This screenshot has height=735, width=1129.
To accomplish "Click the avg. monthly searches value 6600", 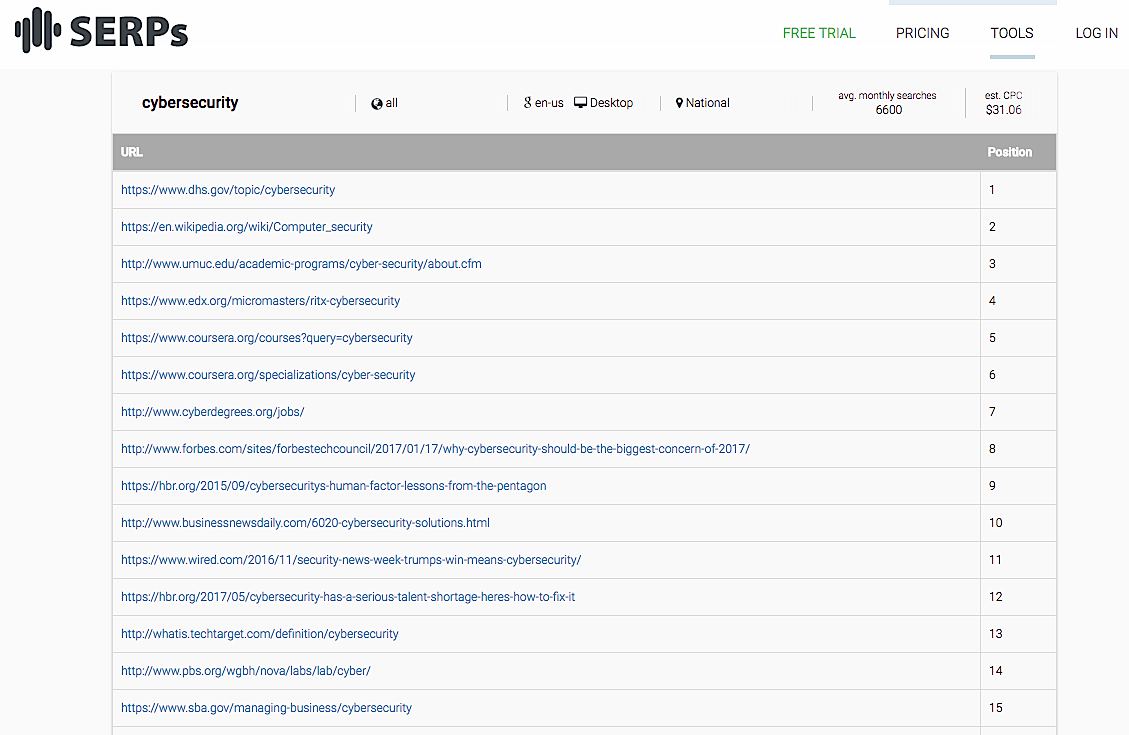I will pos(889,110).
